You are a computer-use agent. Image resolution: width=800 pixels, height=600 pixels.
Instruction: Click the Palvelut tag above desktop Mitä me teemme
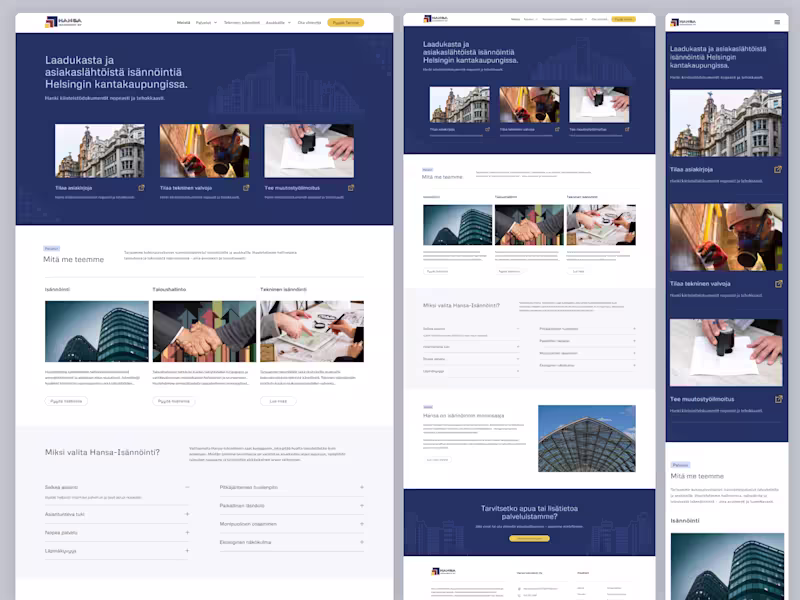click(x=51, y=248)
